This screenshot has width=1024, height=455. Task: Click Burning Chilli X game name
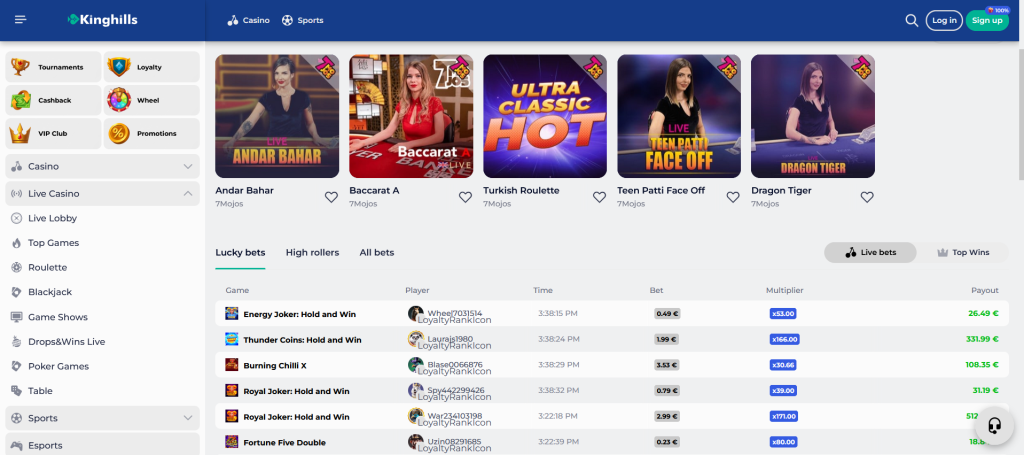click(275, 365)
